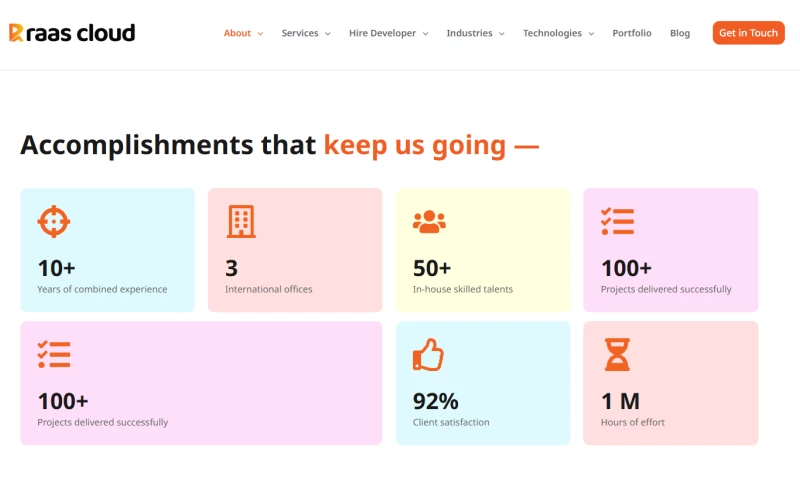Click the crosshair target icon
The width and height of the screenshot is (800, 480).
coord(53,221)
